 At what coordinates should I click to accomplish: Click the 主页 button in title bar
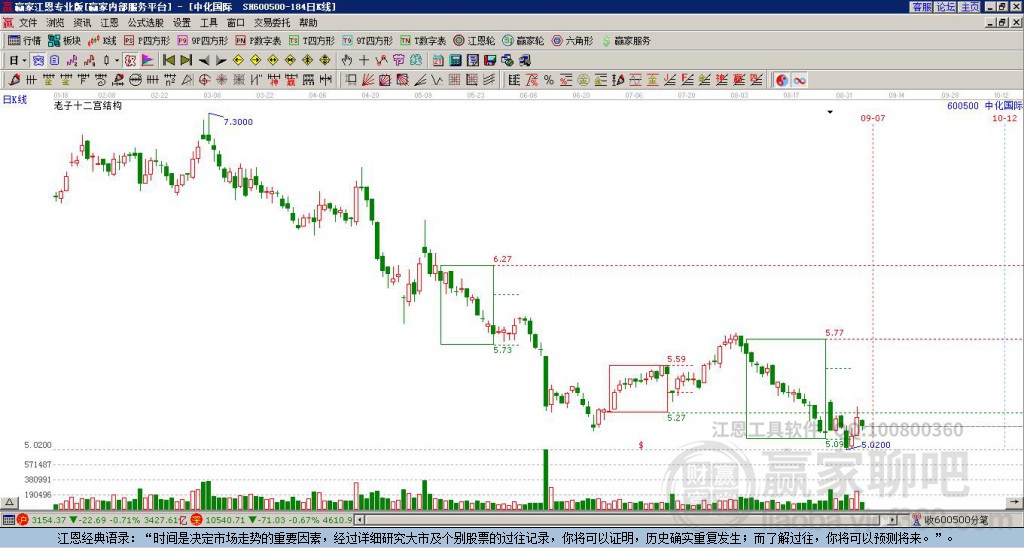coord(970,7)
